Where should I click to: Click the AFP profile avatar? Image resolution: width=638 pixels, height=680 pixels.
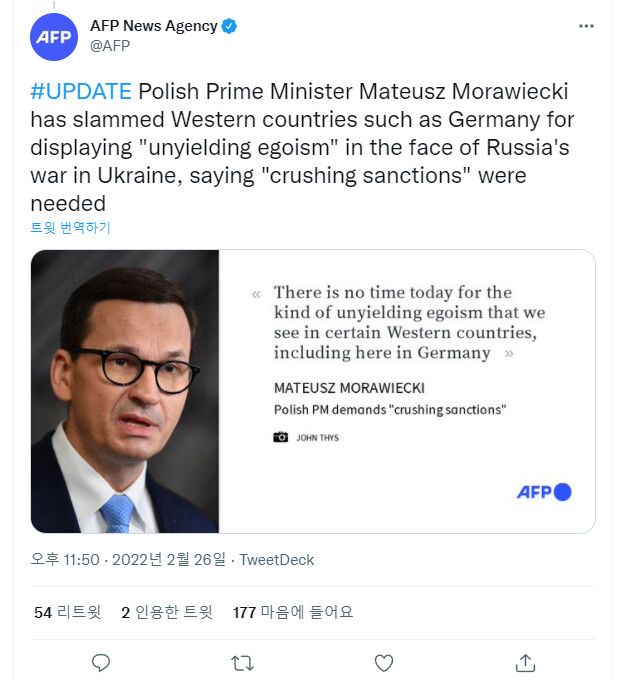[x=54, y=36]
